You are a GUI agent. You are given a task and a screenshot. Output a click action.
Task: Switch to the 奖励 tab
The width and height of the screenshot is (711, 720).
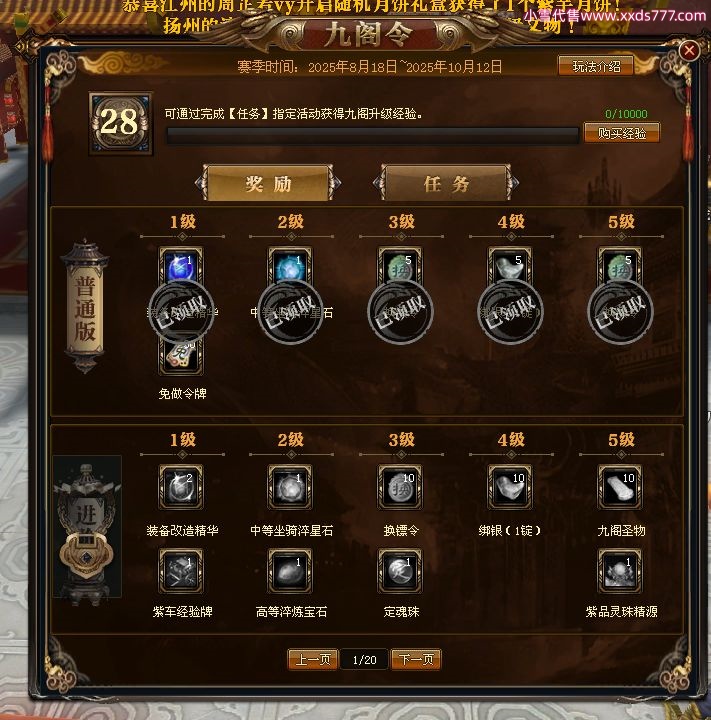point(268,184)
